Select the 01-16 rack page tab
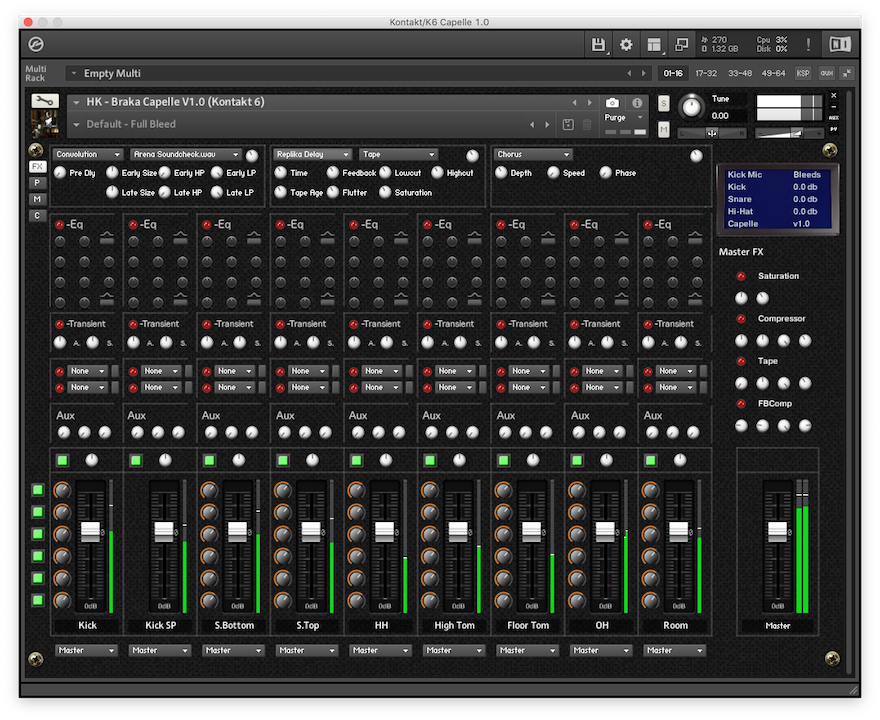The image size is (880, 720). (672, 73)
